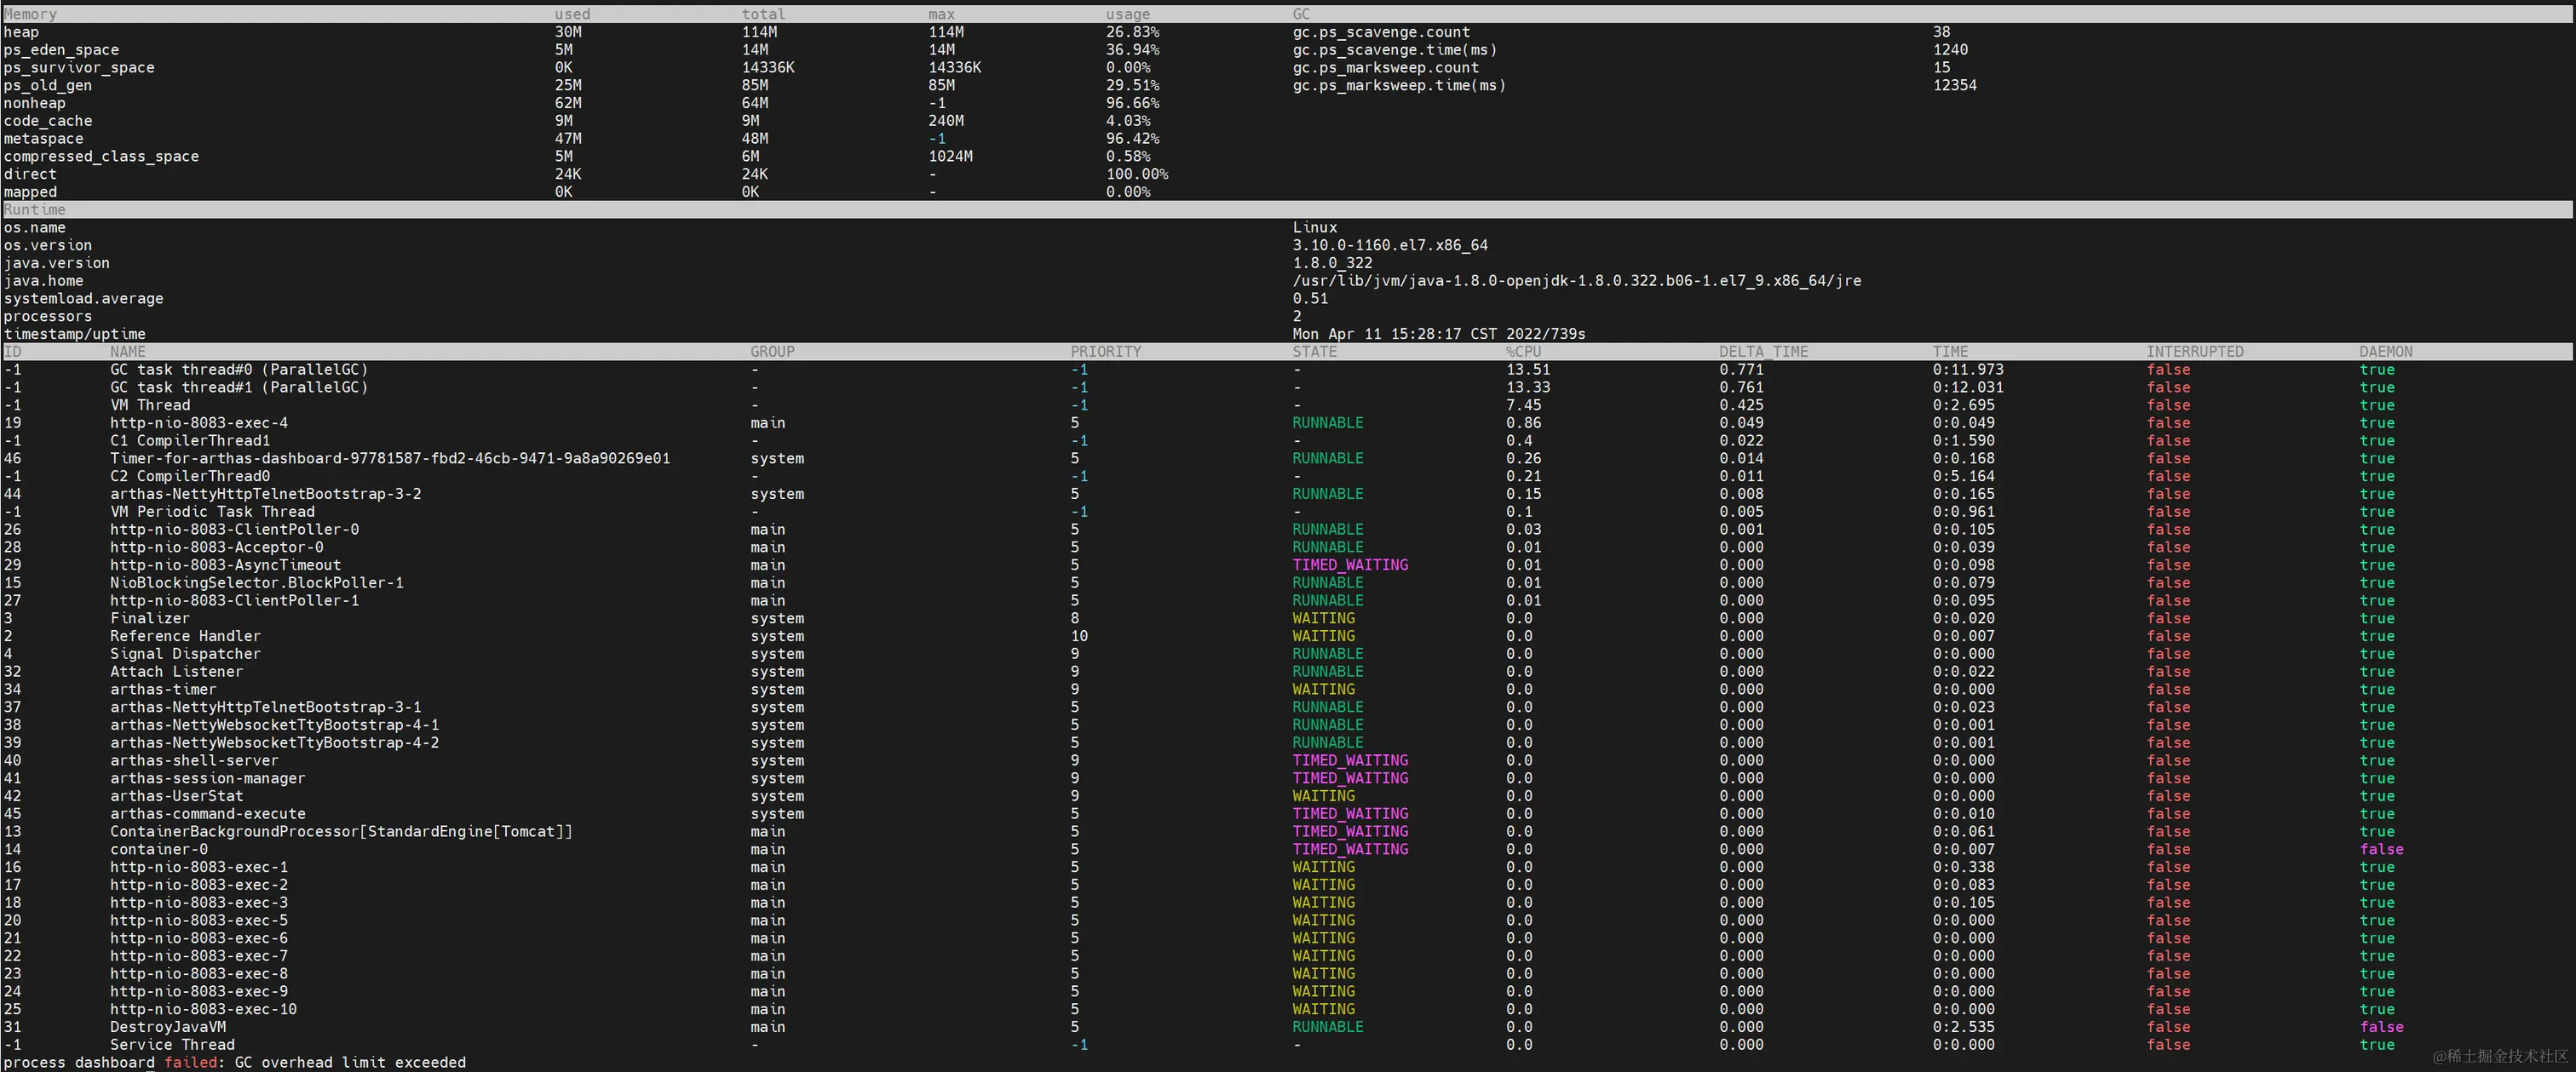
Task: Select thread 'http-nio-8083-exec-10'
Action: (x=203, y=1010)
